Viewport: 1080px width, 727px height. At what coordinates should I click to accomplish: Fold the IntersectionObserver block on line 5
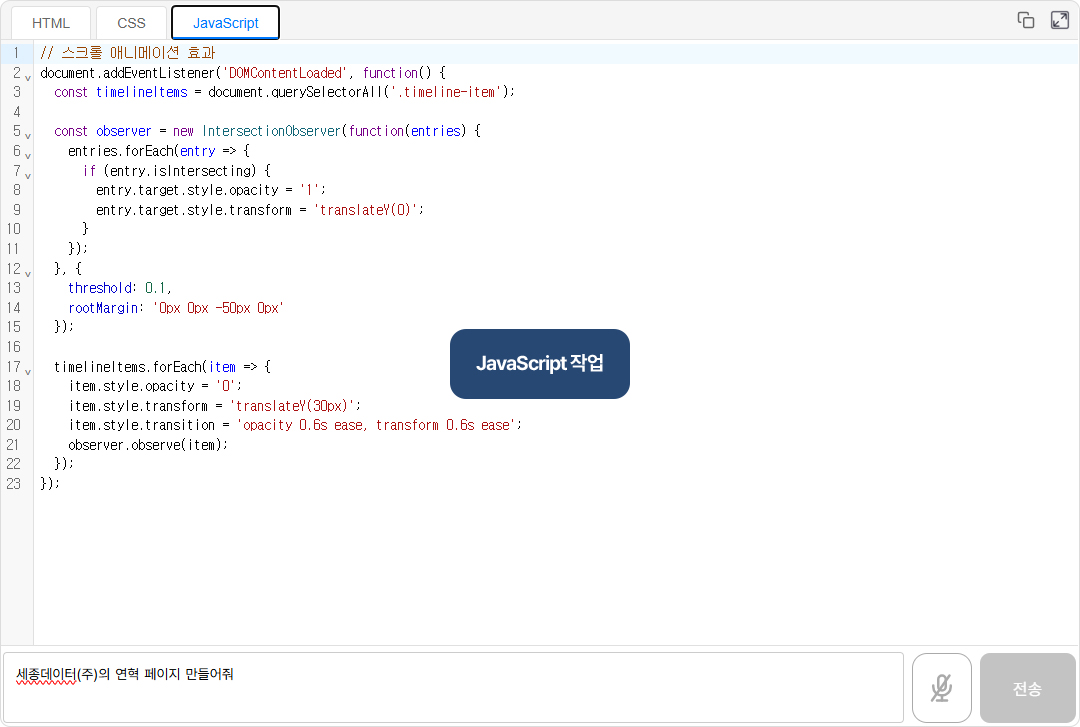click(28, 134)
